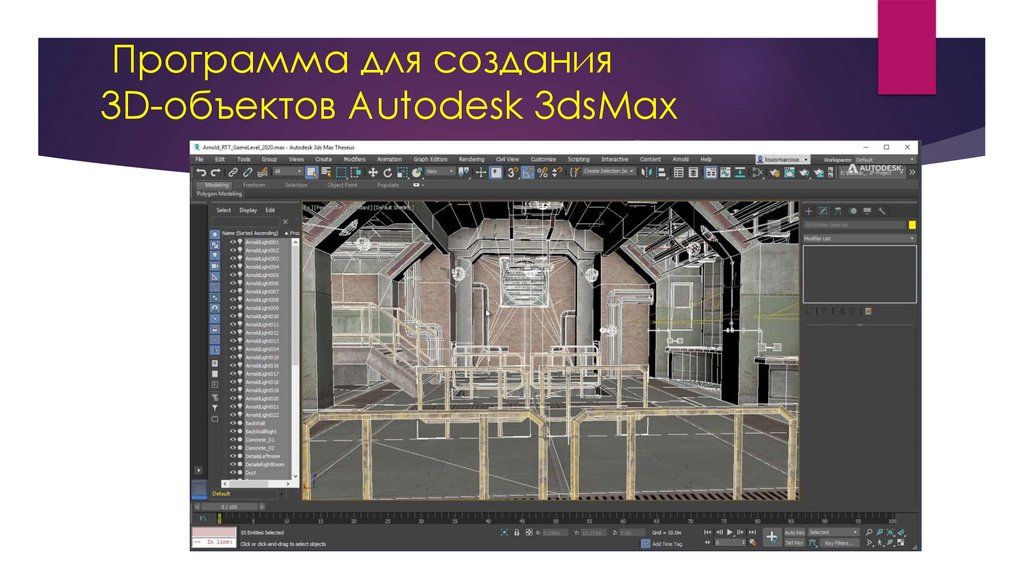Open the Material Editor teapot icon
This screenshot has width=1024, height=574.
coord(775,172)
